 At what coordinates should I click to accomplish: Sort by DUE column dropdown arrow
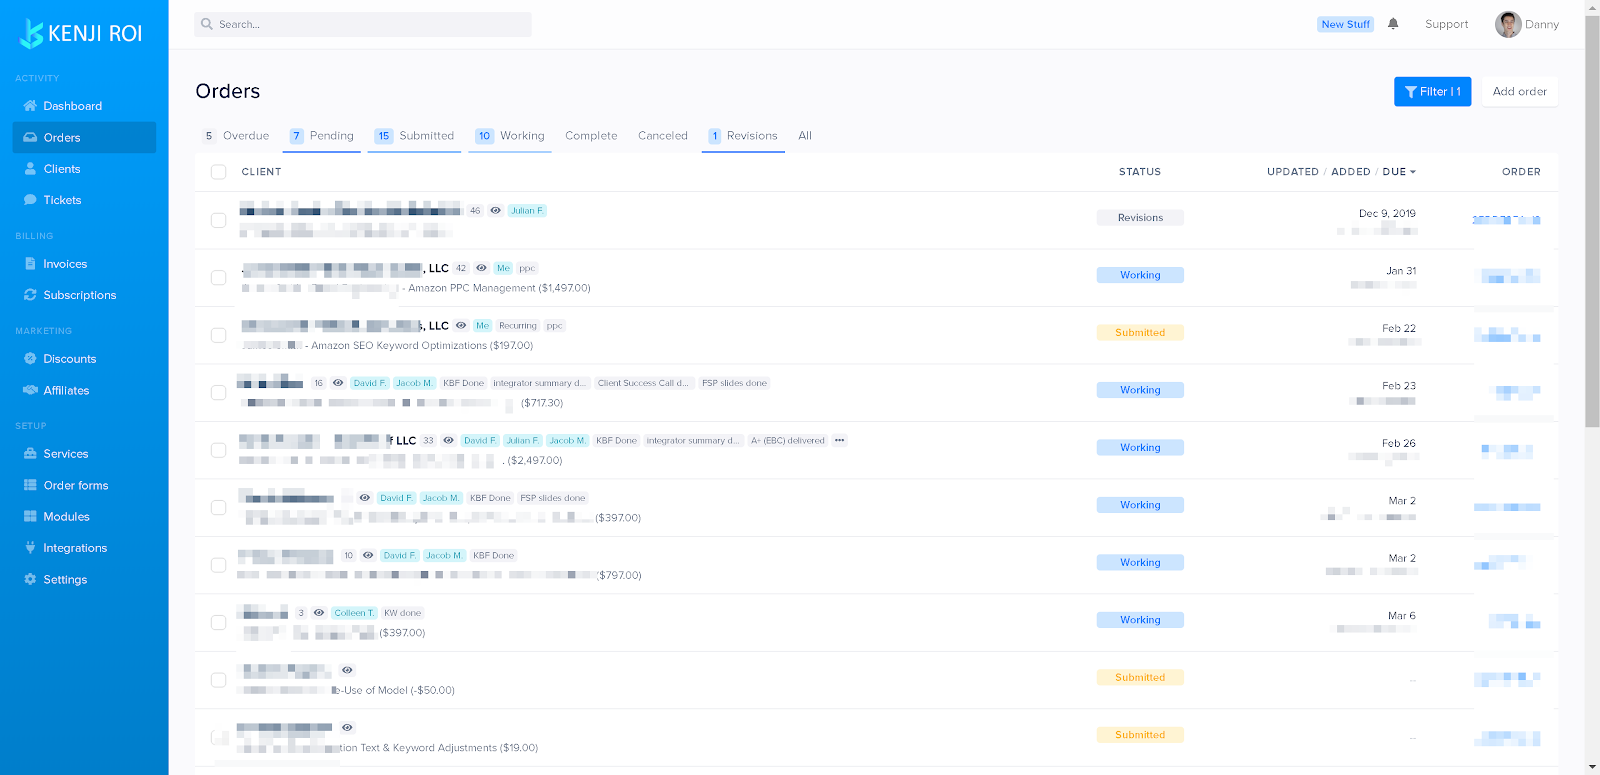click(x=1413, y=172)
